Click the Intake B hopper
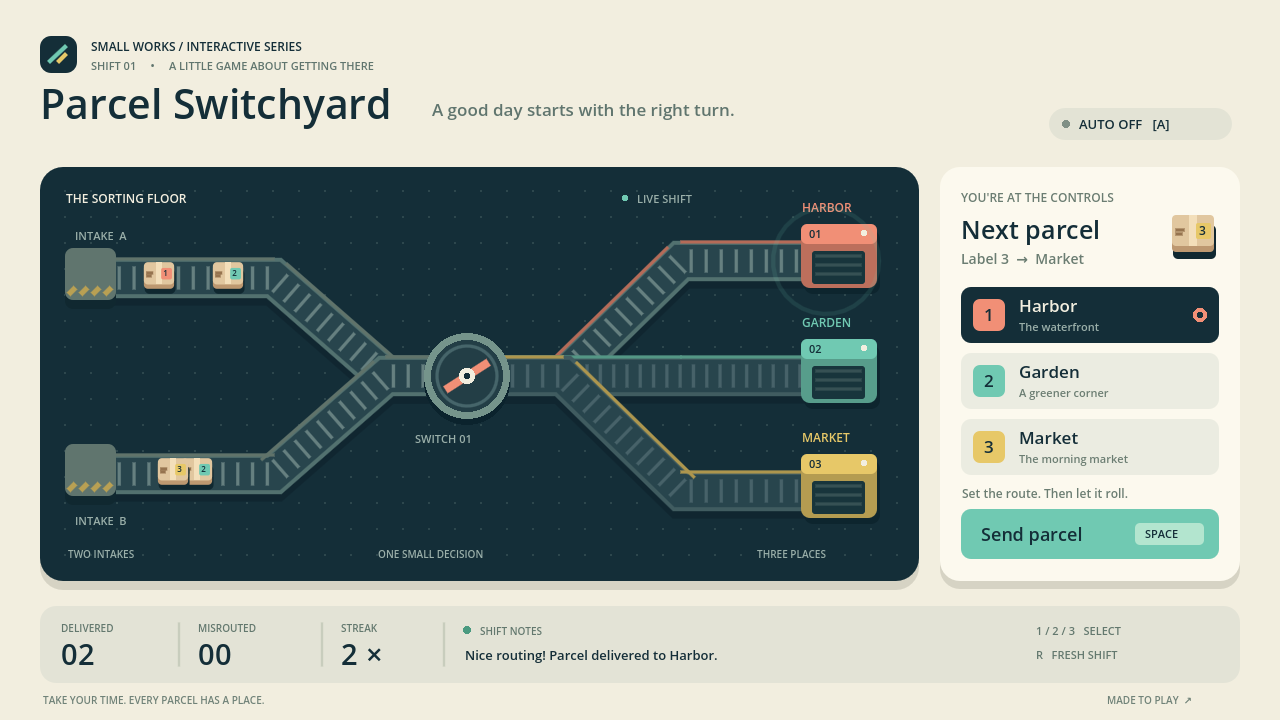 point(90,469)
